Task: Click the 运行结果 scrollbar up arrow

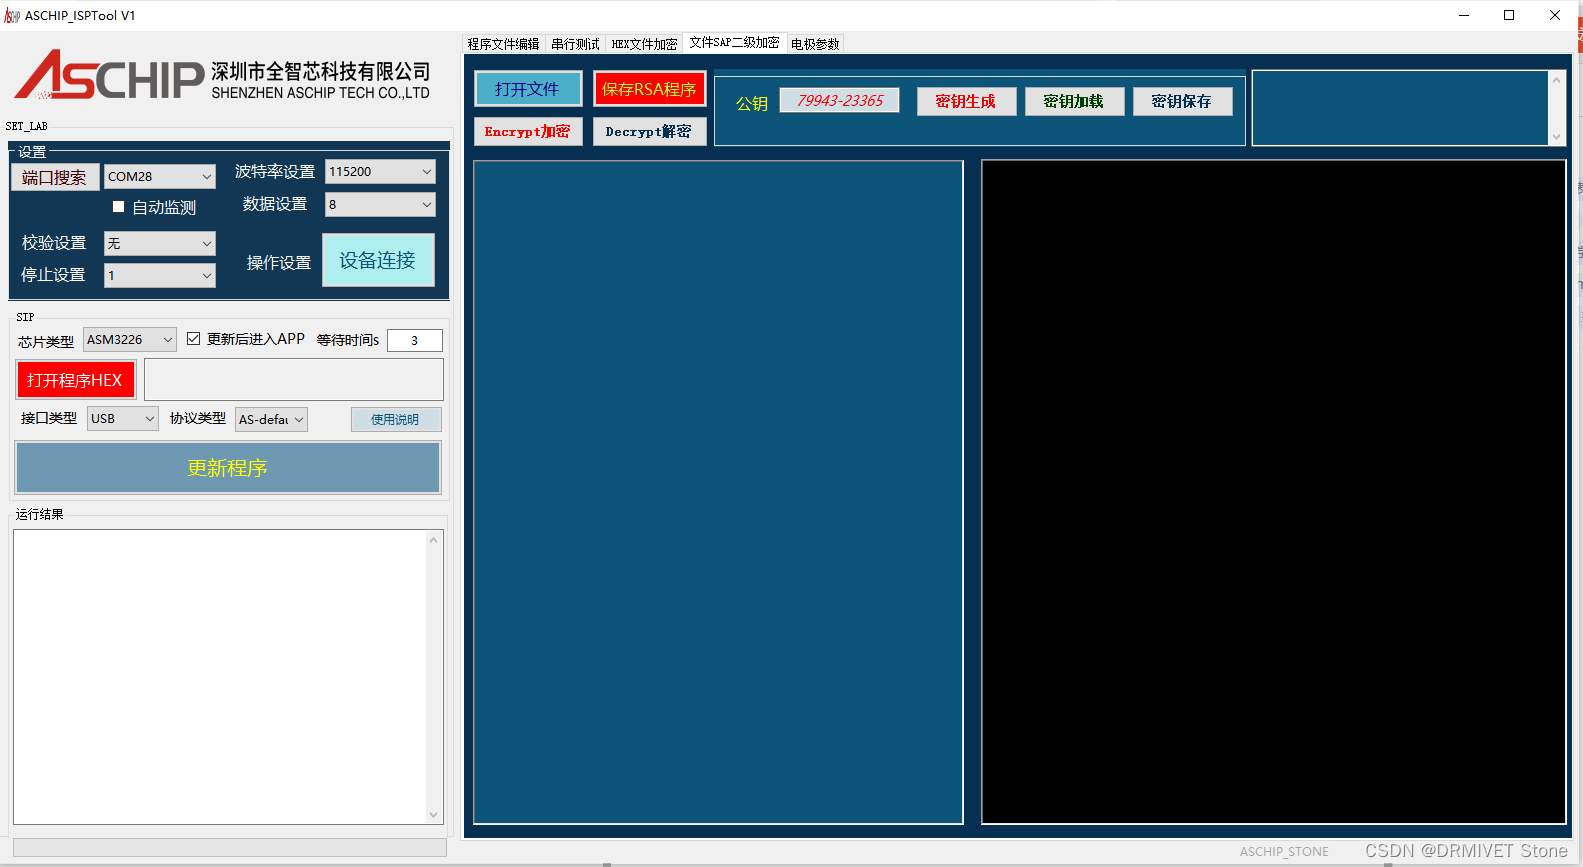Action: (x=434, y=540)
